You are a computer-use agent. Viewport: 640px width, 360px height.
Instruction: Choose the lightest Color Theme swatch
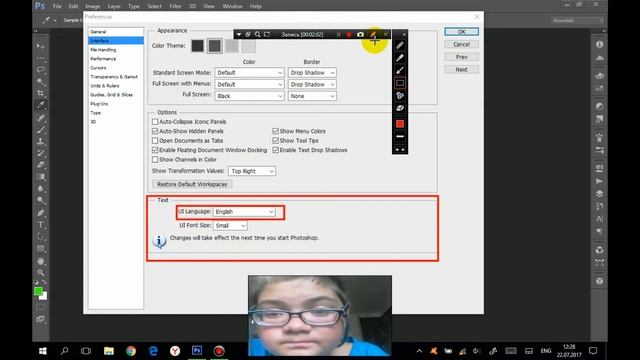coord(249,46)
